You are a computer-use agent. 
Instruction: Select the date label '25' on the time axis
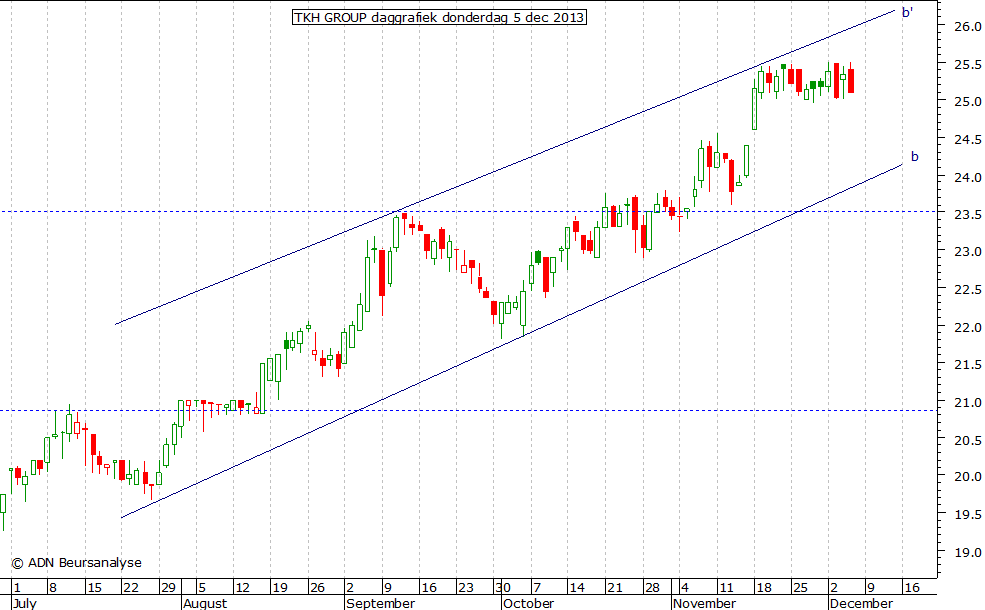[800, 588]
